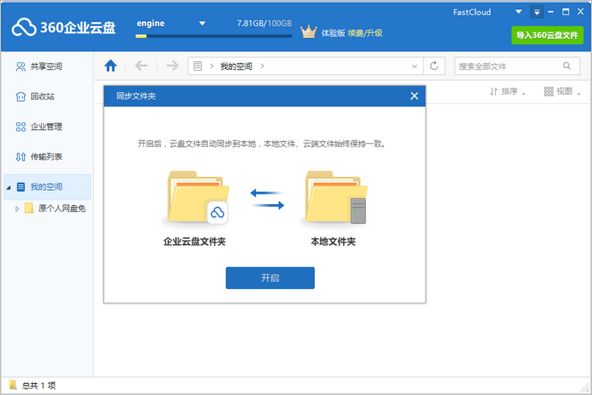Navigate forward with the right arrow

point(172,66)
